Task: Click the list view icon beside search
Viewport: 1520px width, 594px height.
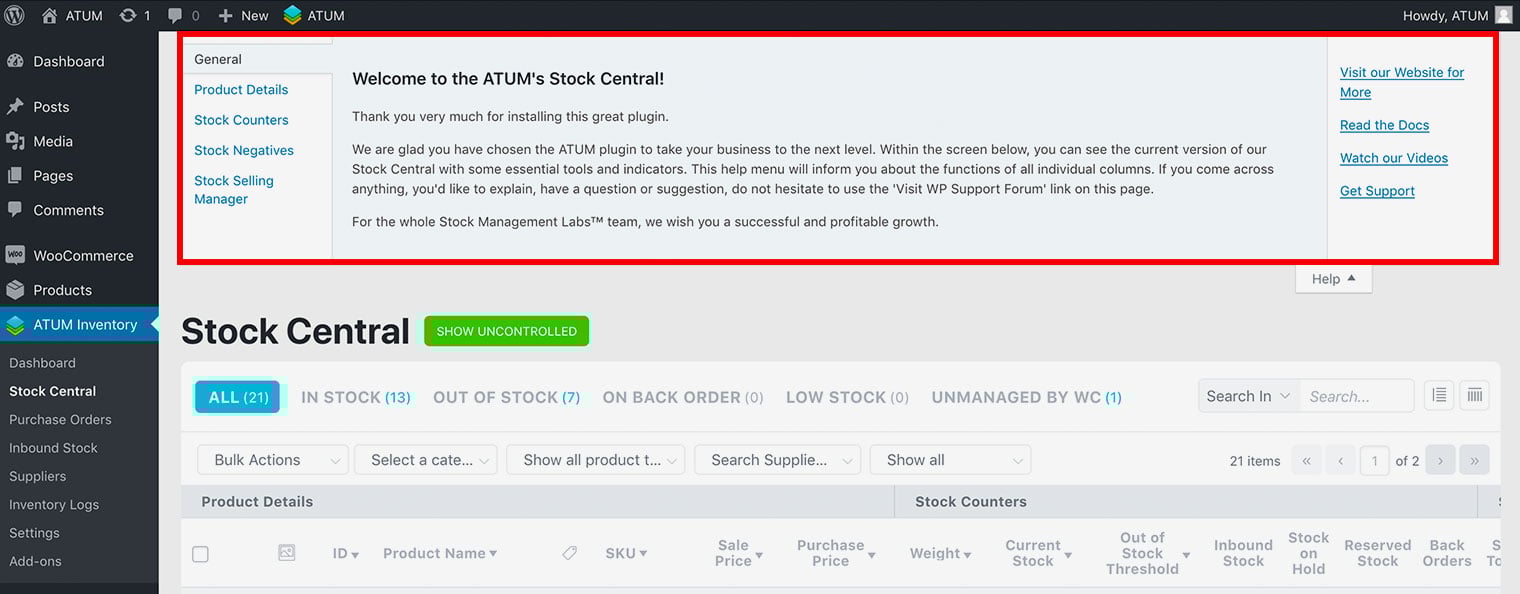Action: point(1439,396)
